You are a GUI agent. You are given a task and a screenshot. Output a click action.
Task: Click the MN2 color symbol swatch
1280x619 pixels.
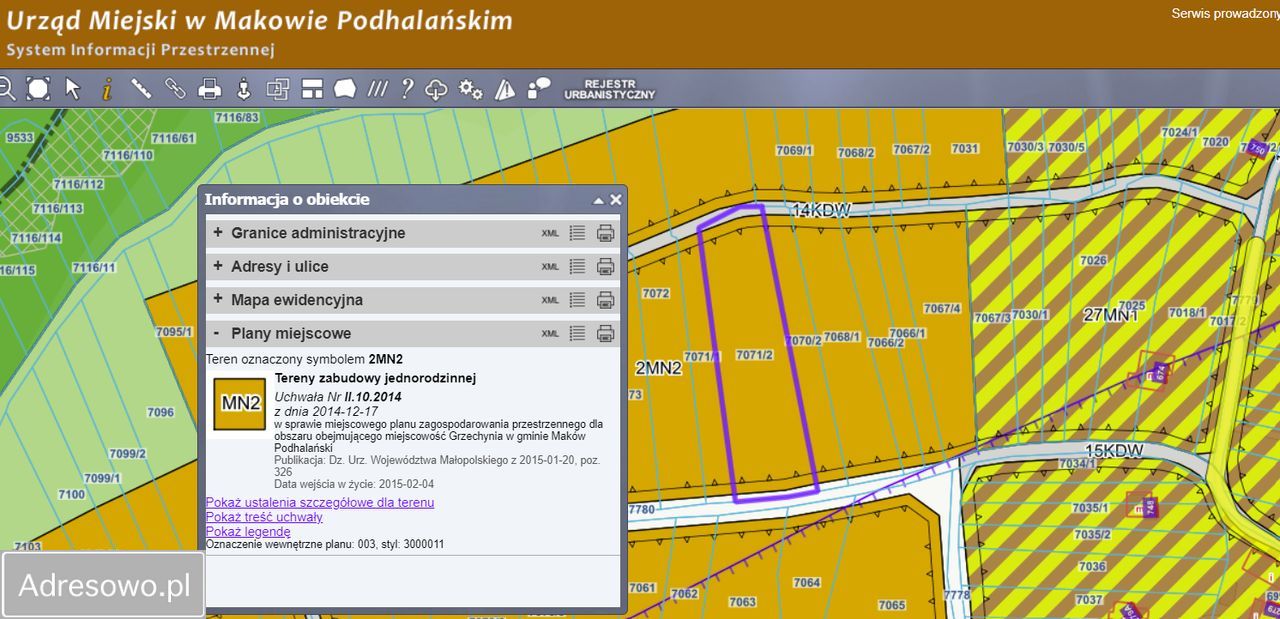[240, 404]
